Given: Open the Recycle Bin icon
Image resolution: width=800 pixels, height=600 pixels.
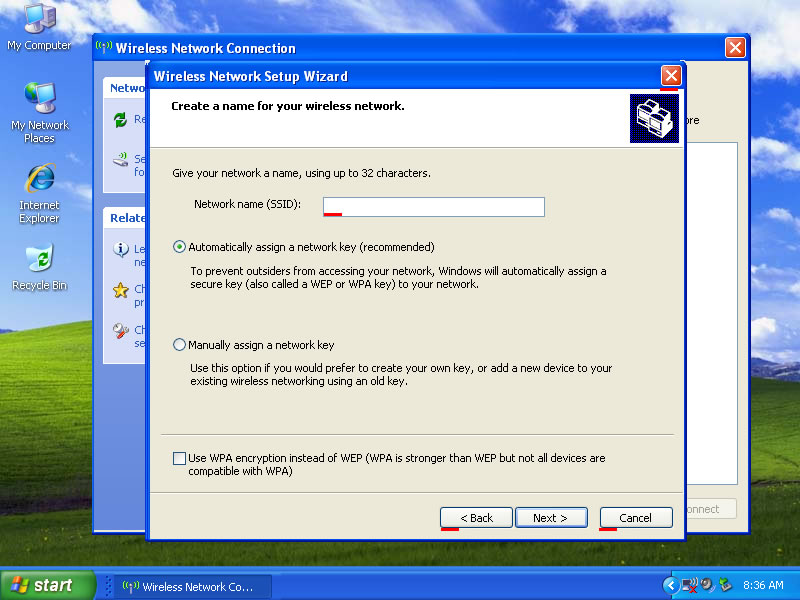Looking at the screenshot, I should pyautogui.click(x=40, y=268).
